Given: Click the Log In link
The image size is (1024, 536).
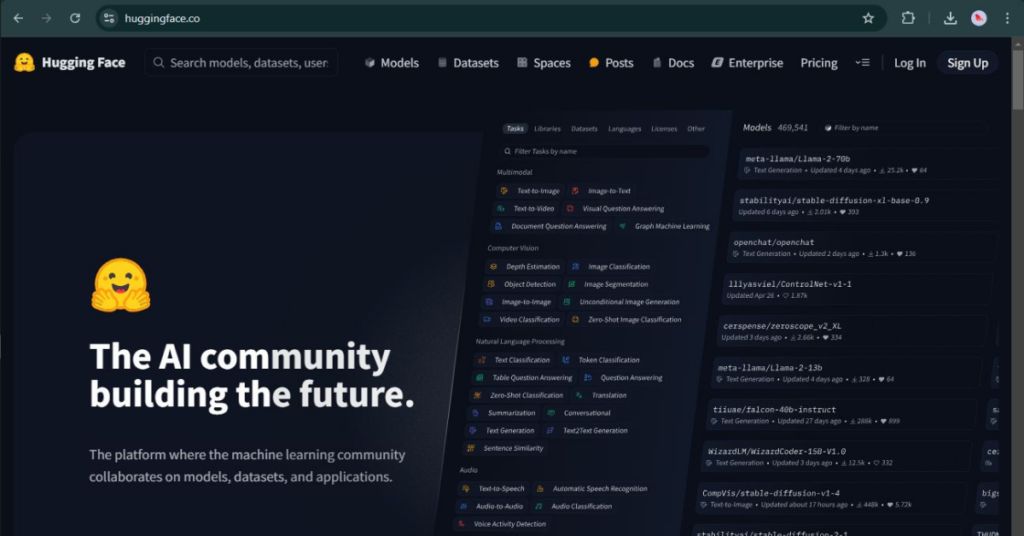Looking at the screenshot, I should [x=910, y=63].
